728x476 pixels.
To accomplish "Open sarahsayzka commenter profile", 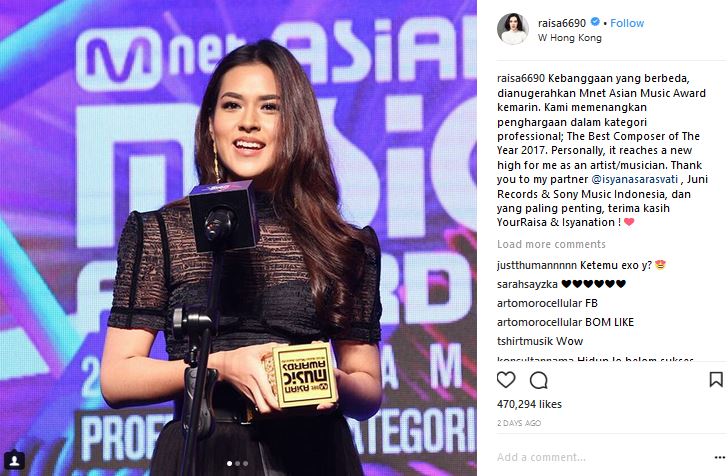I will pos(527,284).
